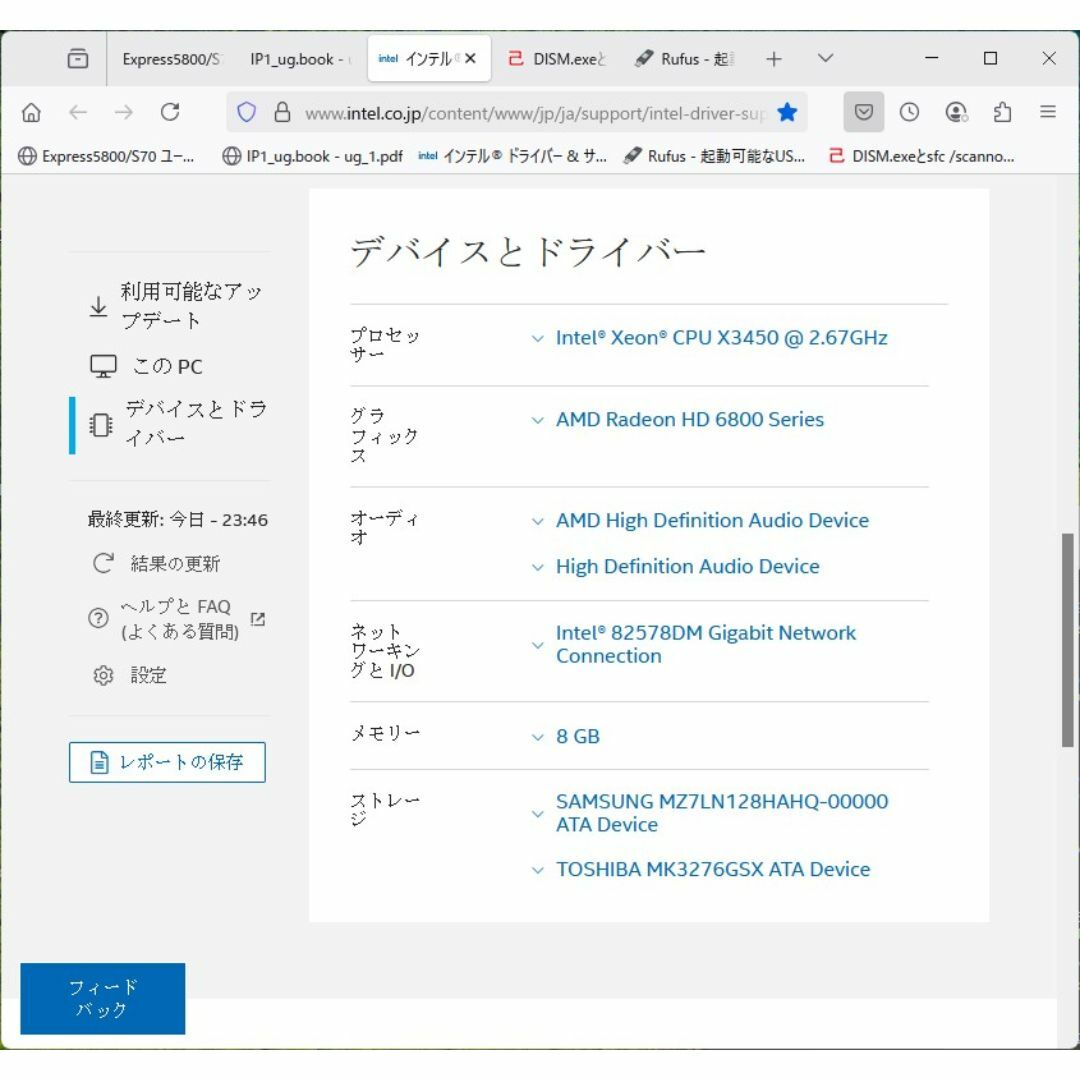The width and height of the screenshot is (1080, 1080).
Task: Open the Firefox hamburger menu
Action: pos(1048,112)
